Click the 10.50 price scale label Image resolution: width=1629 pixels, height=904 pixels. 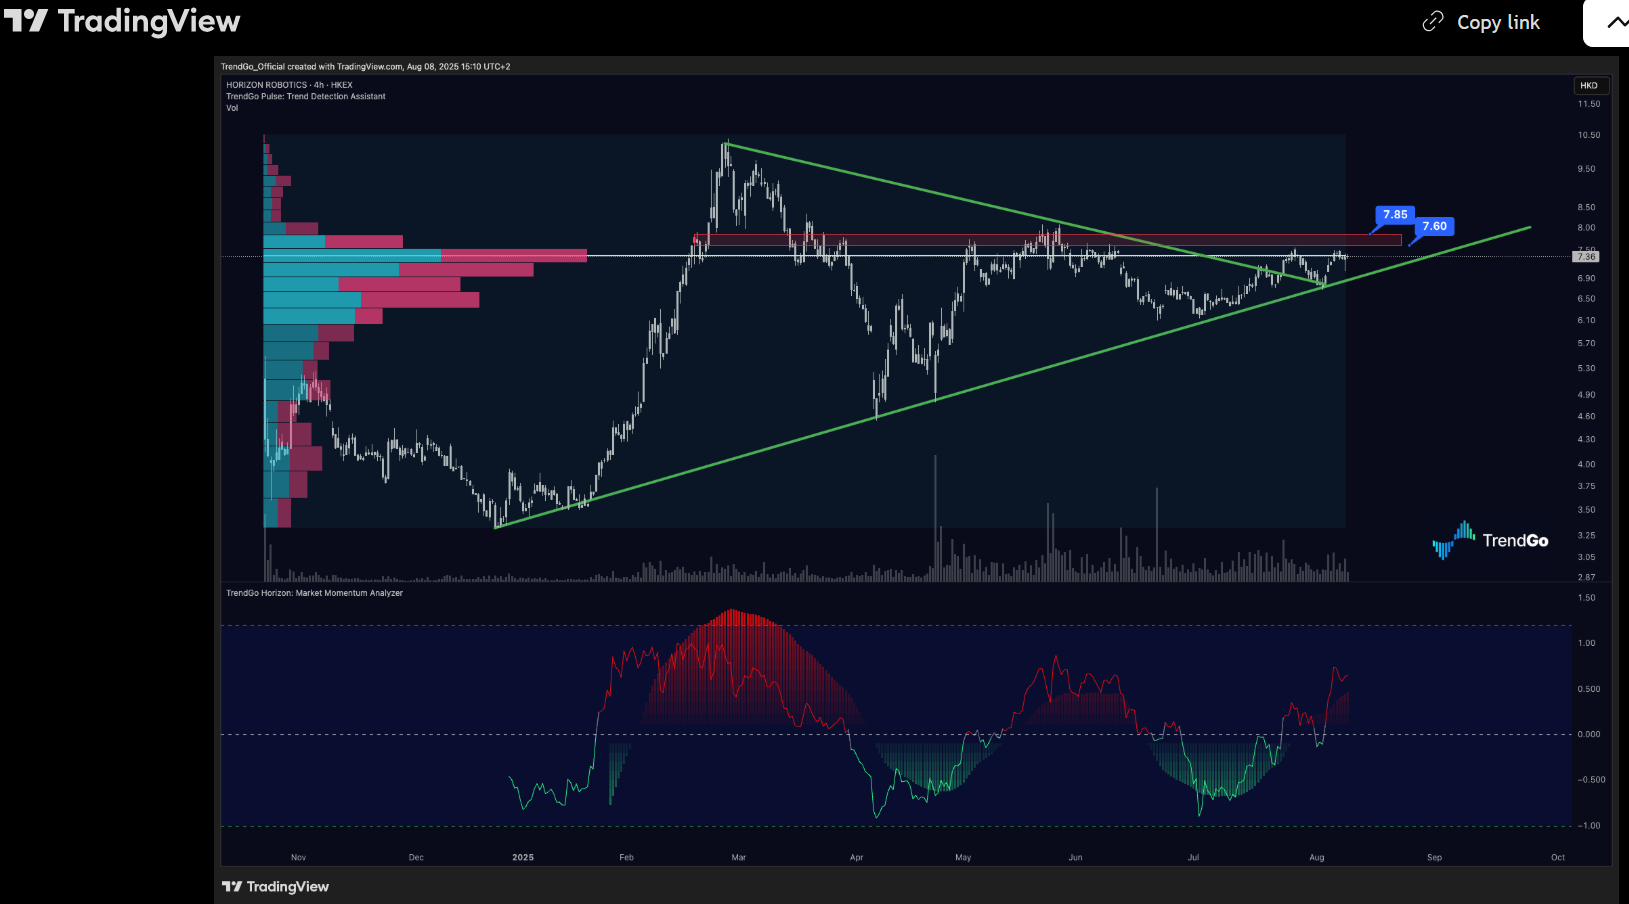pos(1588,135)
